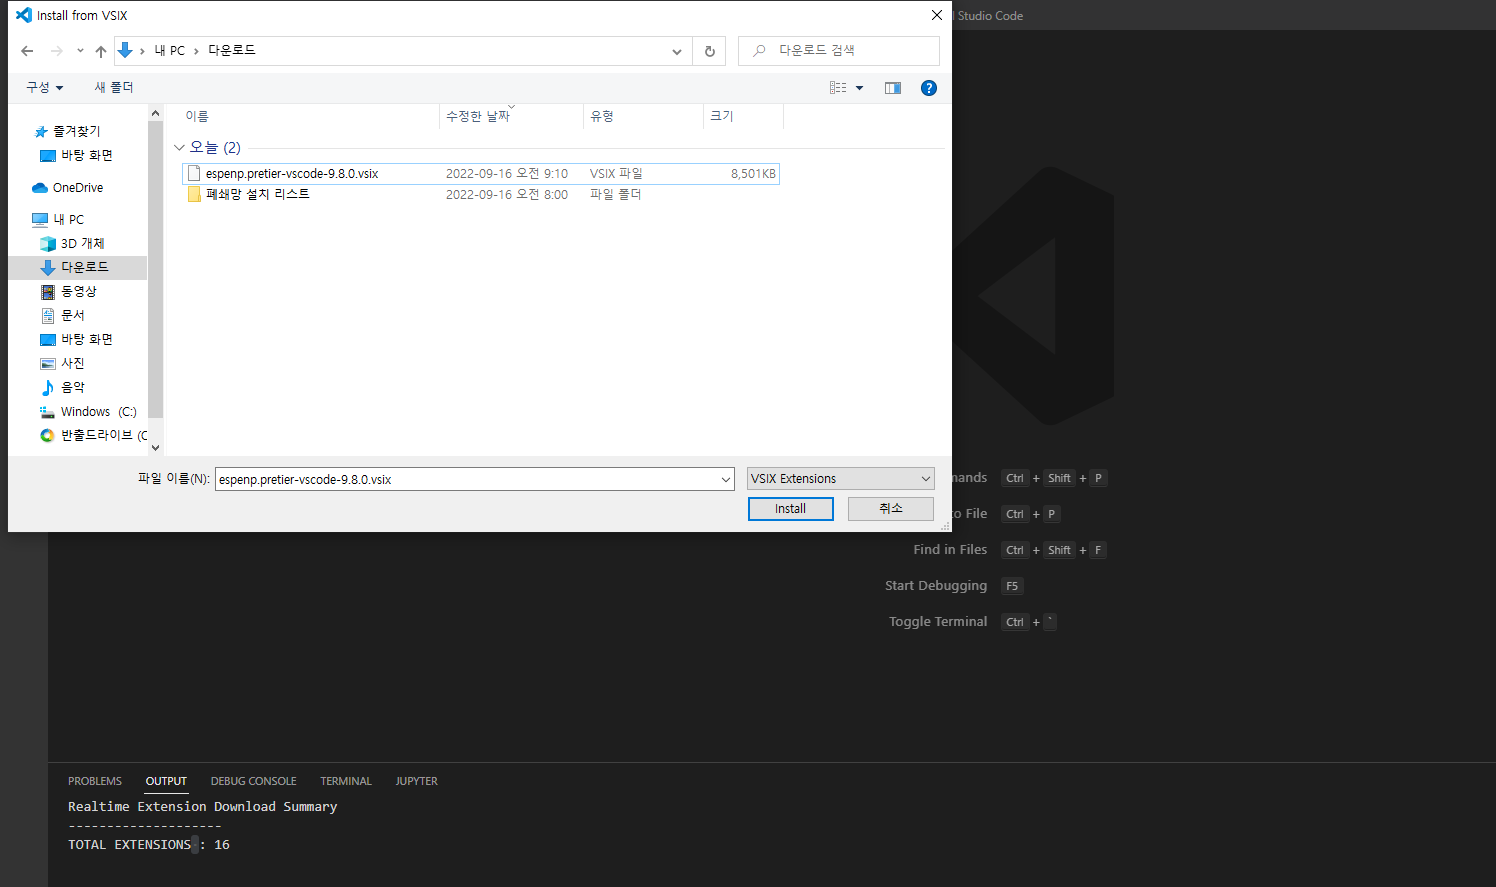Toggle the preview pane
Screen dimensions: 1496x887
(x=892, y=87)
